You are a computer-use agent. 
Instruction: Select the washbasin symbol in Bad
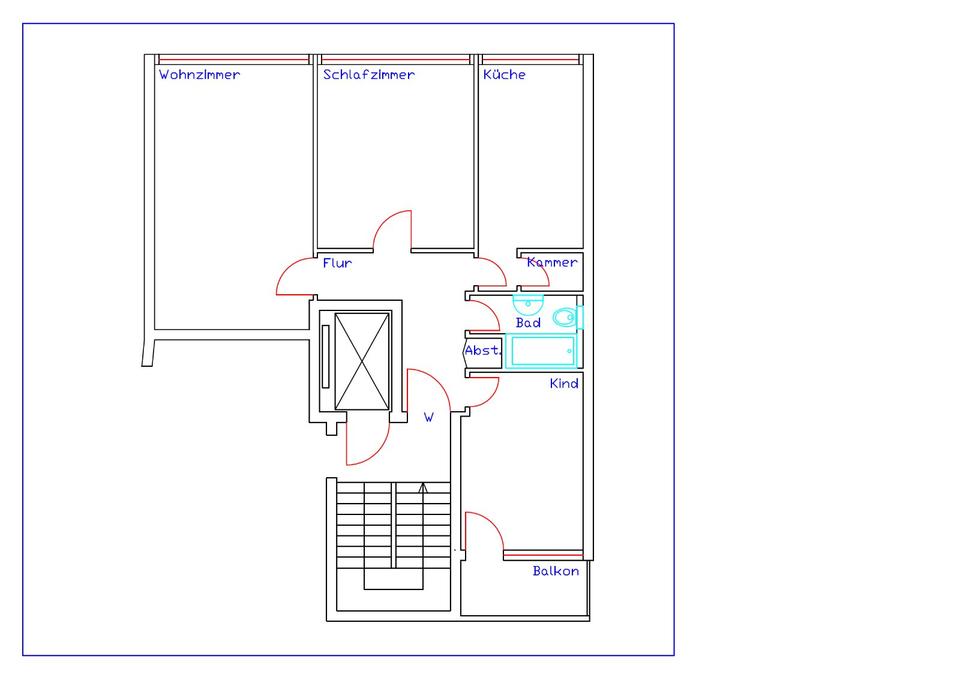tap(527, 300)
